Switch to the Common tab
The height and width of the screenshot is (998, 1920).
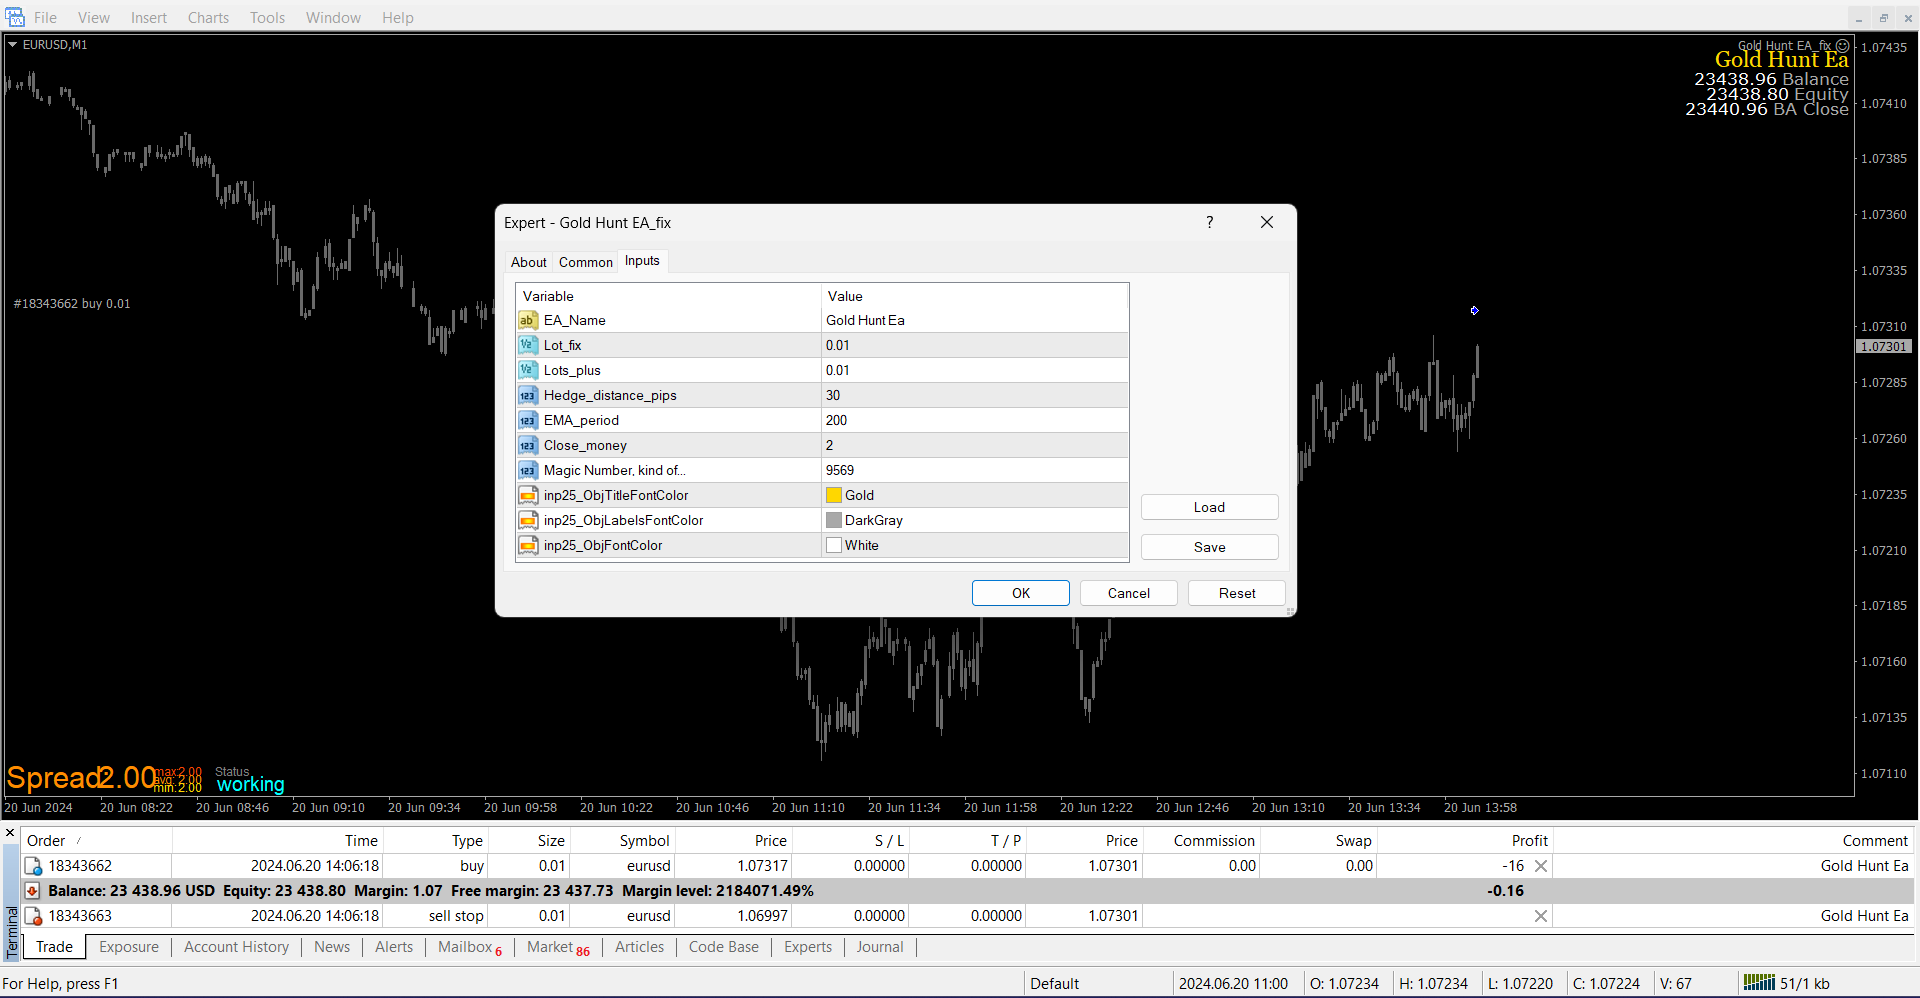click(x=585, y=262)
